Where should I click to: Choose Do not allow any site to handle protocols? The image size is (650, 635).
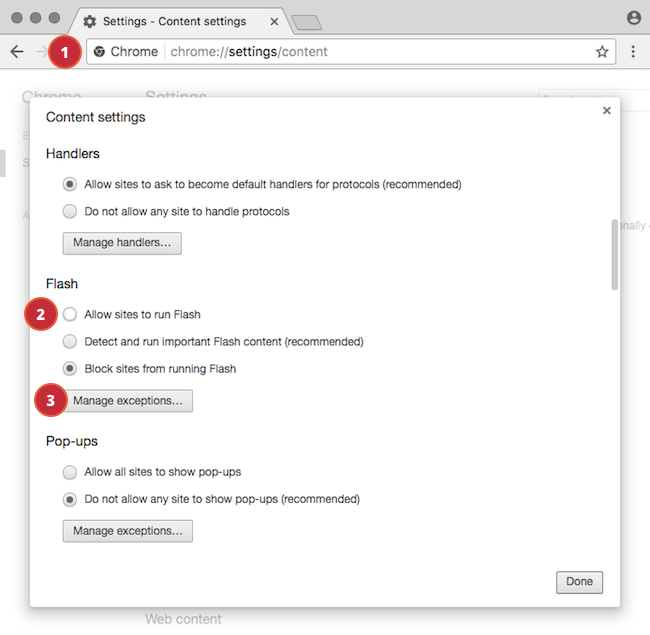tap(70, 211)
